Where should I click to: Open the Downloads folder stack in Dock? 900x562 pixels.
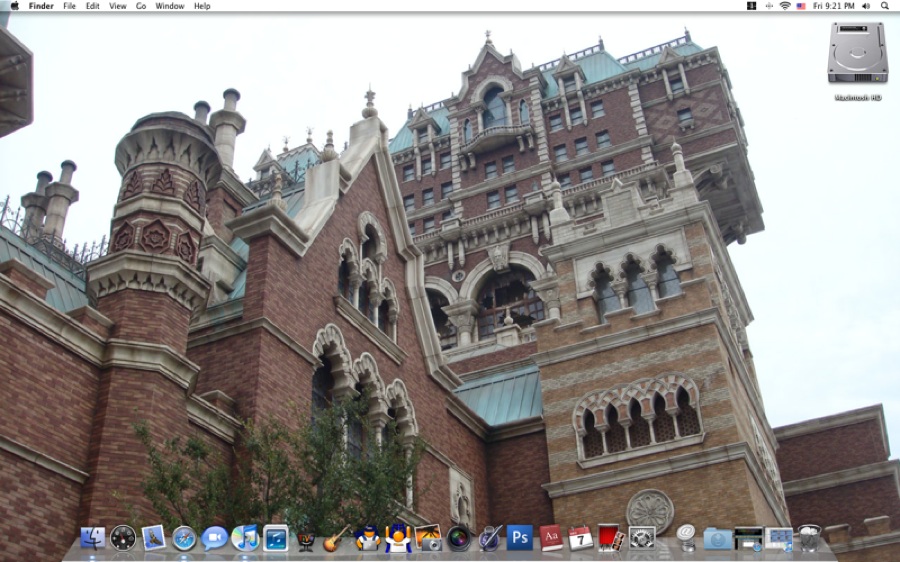pyautogui.click(x=717, y=539)
